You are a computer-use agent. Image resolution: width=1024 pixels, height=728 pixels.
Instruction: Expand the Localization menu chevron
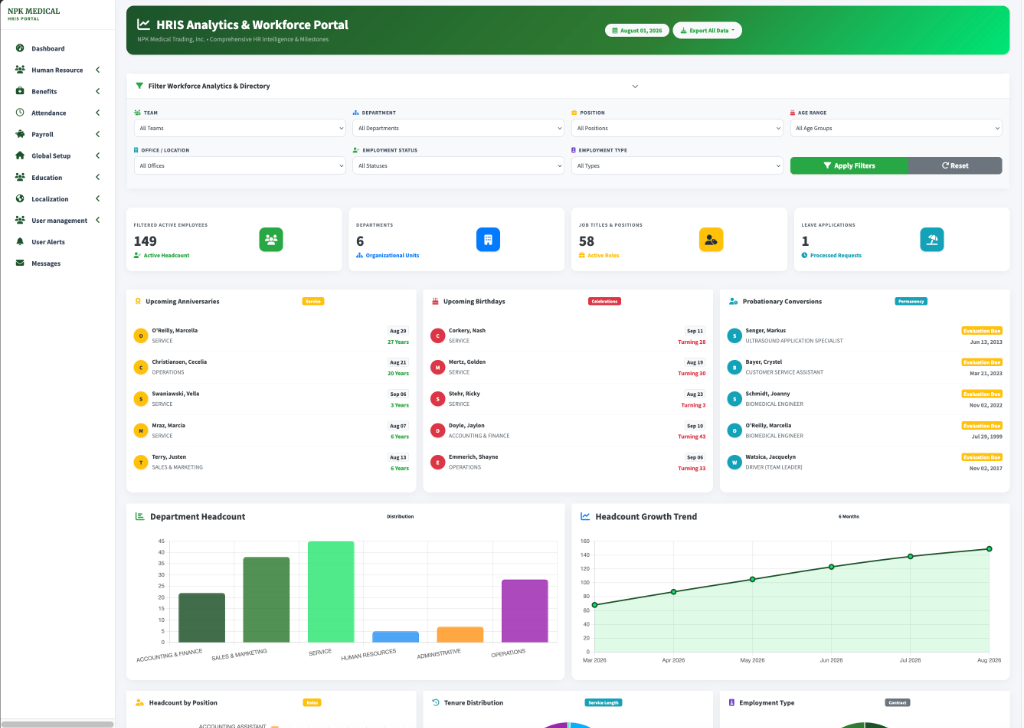pyautogui.click(x=98, y=199)
